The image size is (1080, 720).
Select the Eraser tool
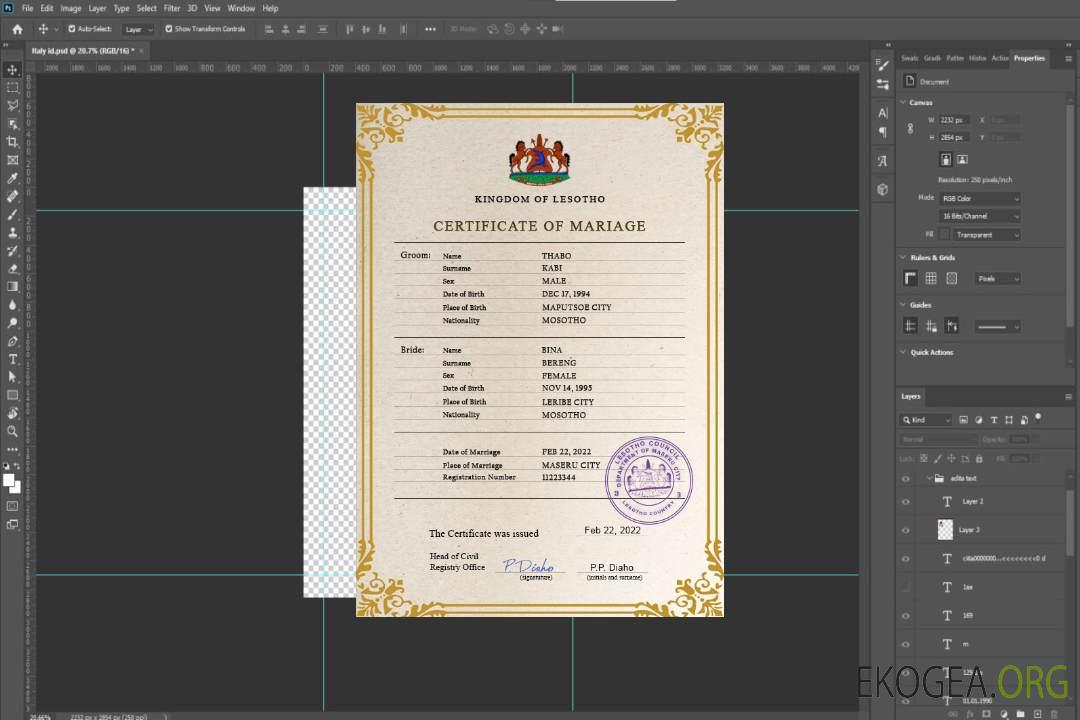(12, 269)
